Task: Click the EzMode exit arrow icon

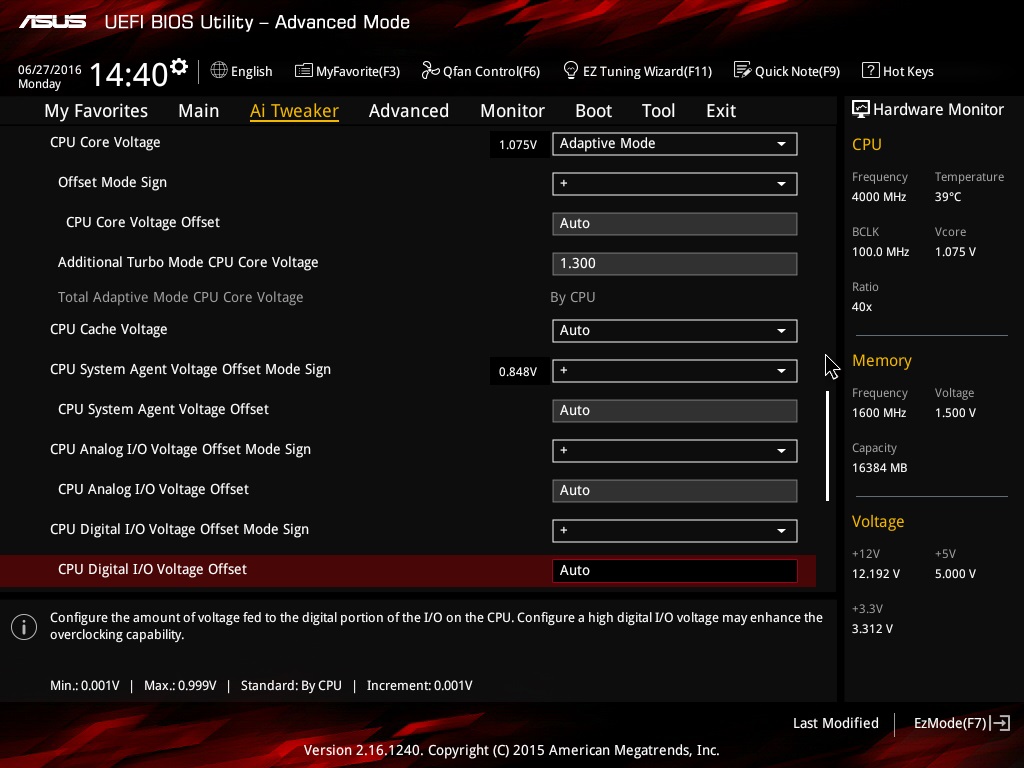Action: click(1000, 723)
